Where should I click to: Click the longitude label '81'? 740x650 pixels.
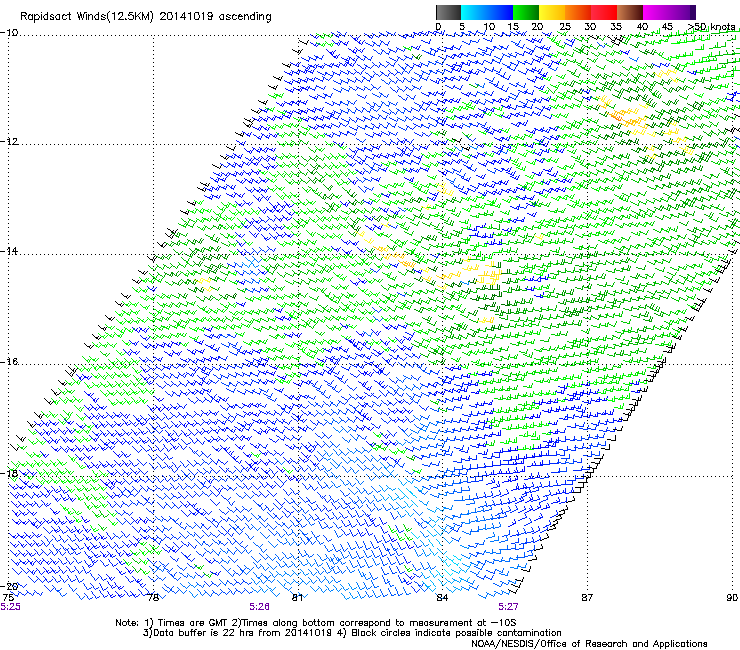[x=297, y=598]
